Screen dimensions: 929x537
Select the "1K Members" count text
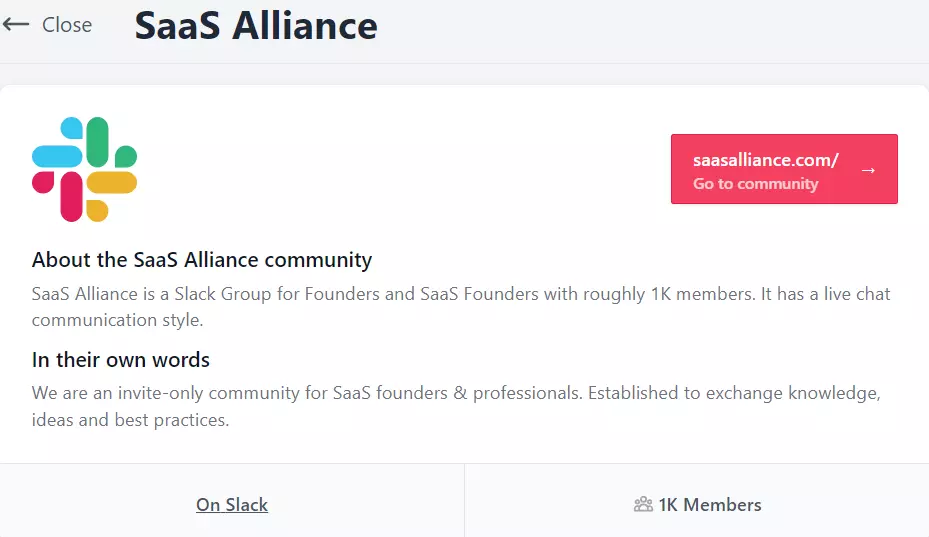pyautogui.click(x=709, y=505)
